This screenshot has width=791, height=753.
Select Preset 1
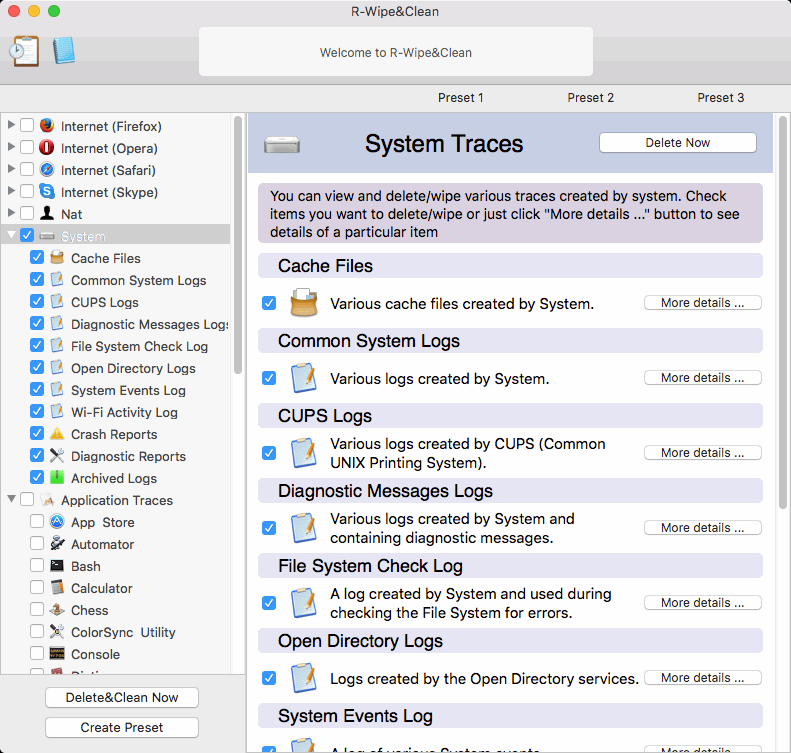[461, 98]
